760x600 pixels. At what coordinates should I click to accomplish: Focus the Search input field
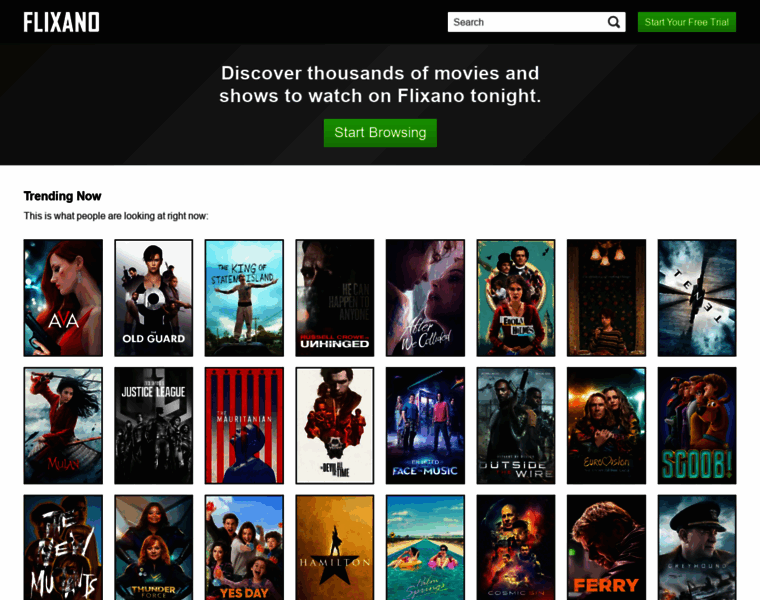pos(527,22)
